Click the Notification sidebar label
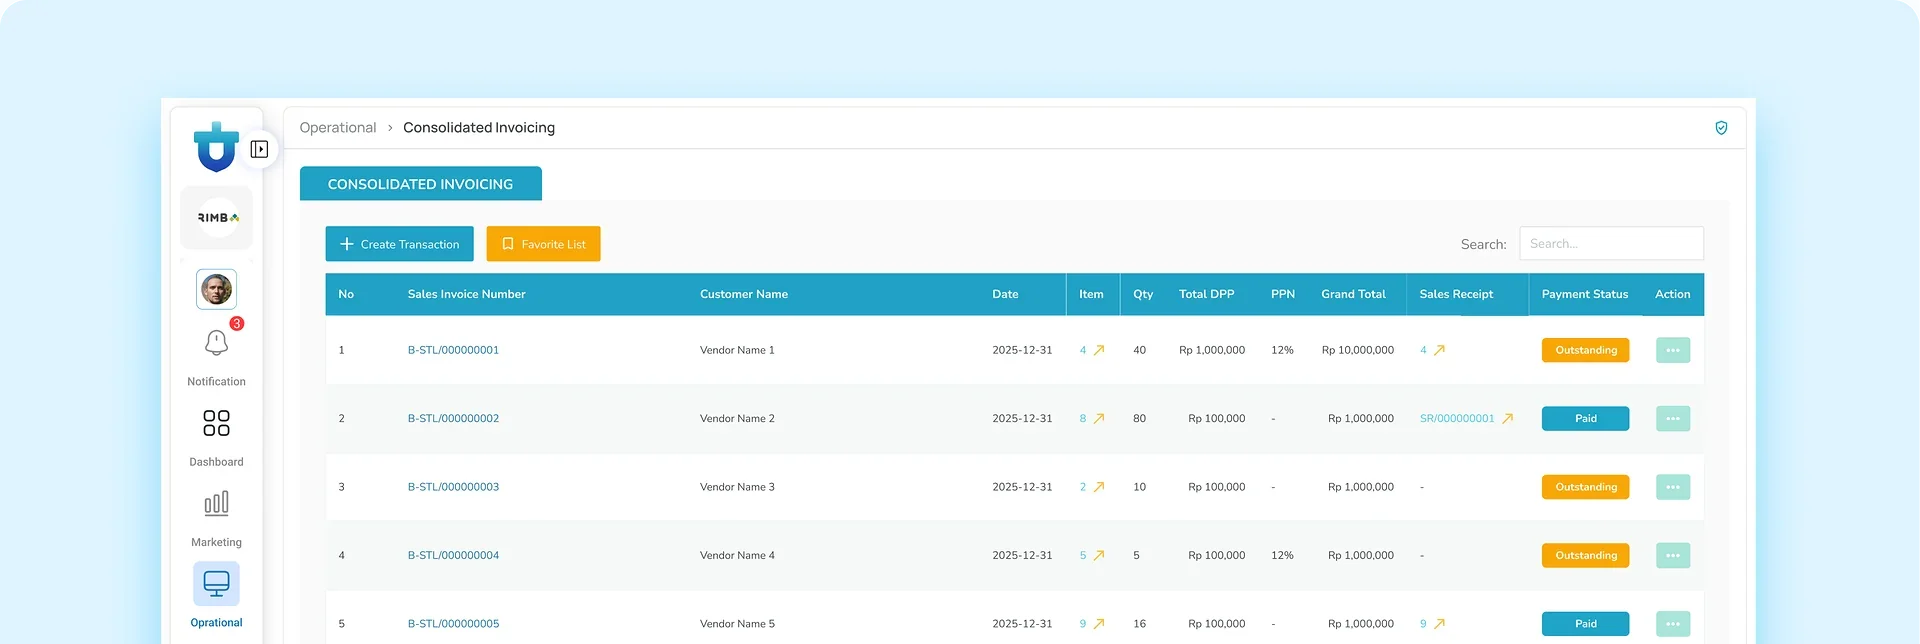The image size is (1920, 644). [216, 382]
